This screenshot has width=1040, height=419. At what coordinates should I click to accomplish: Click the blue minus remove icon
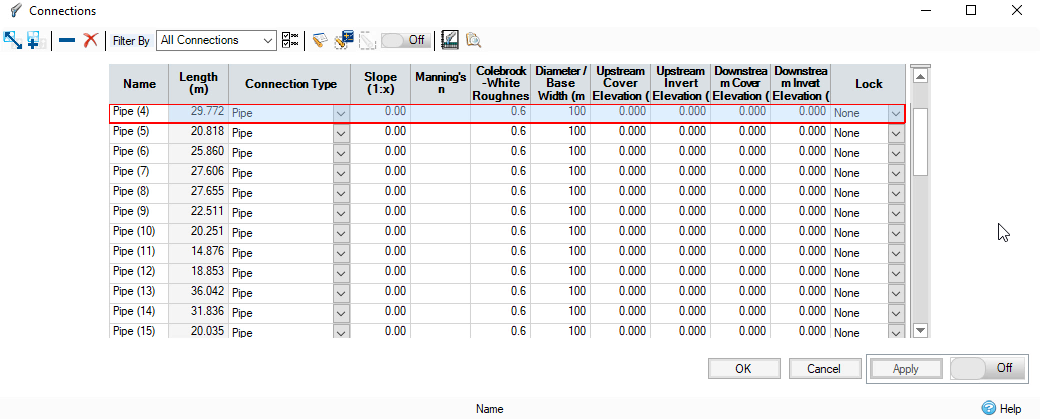click(x=67, y=40)
